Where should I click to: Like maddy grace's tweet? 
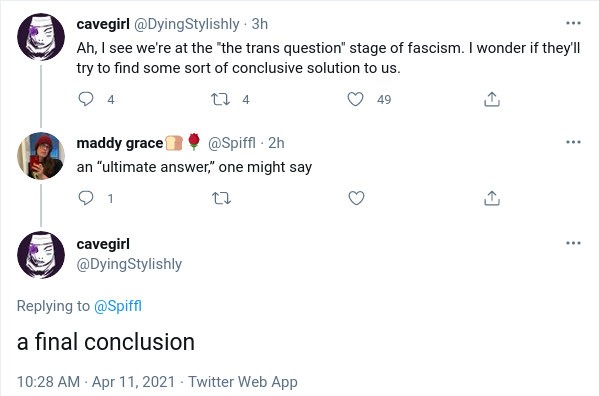(356, 198)
